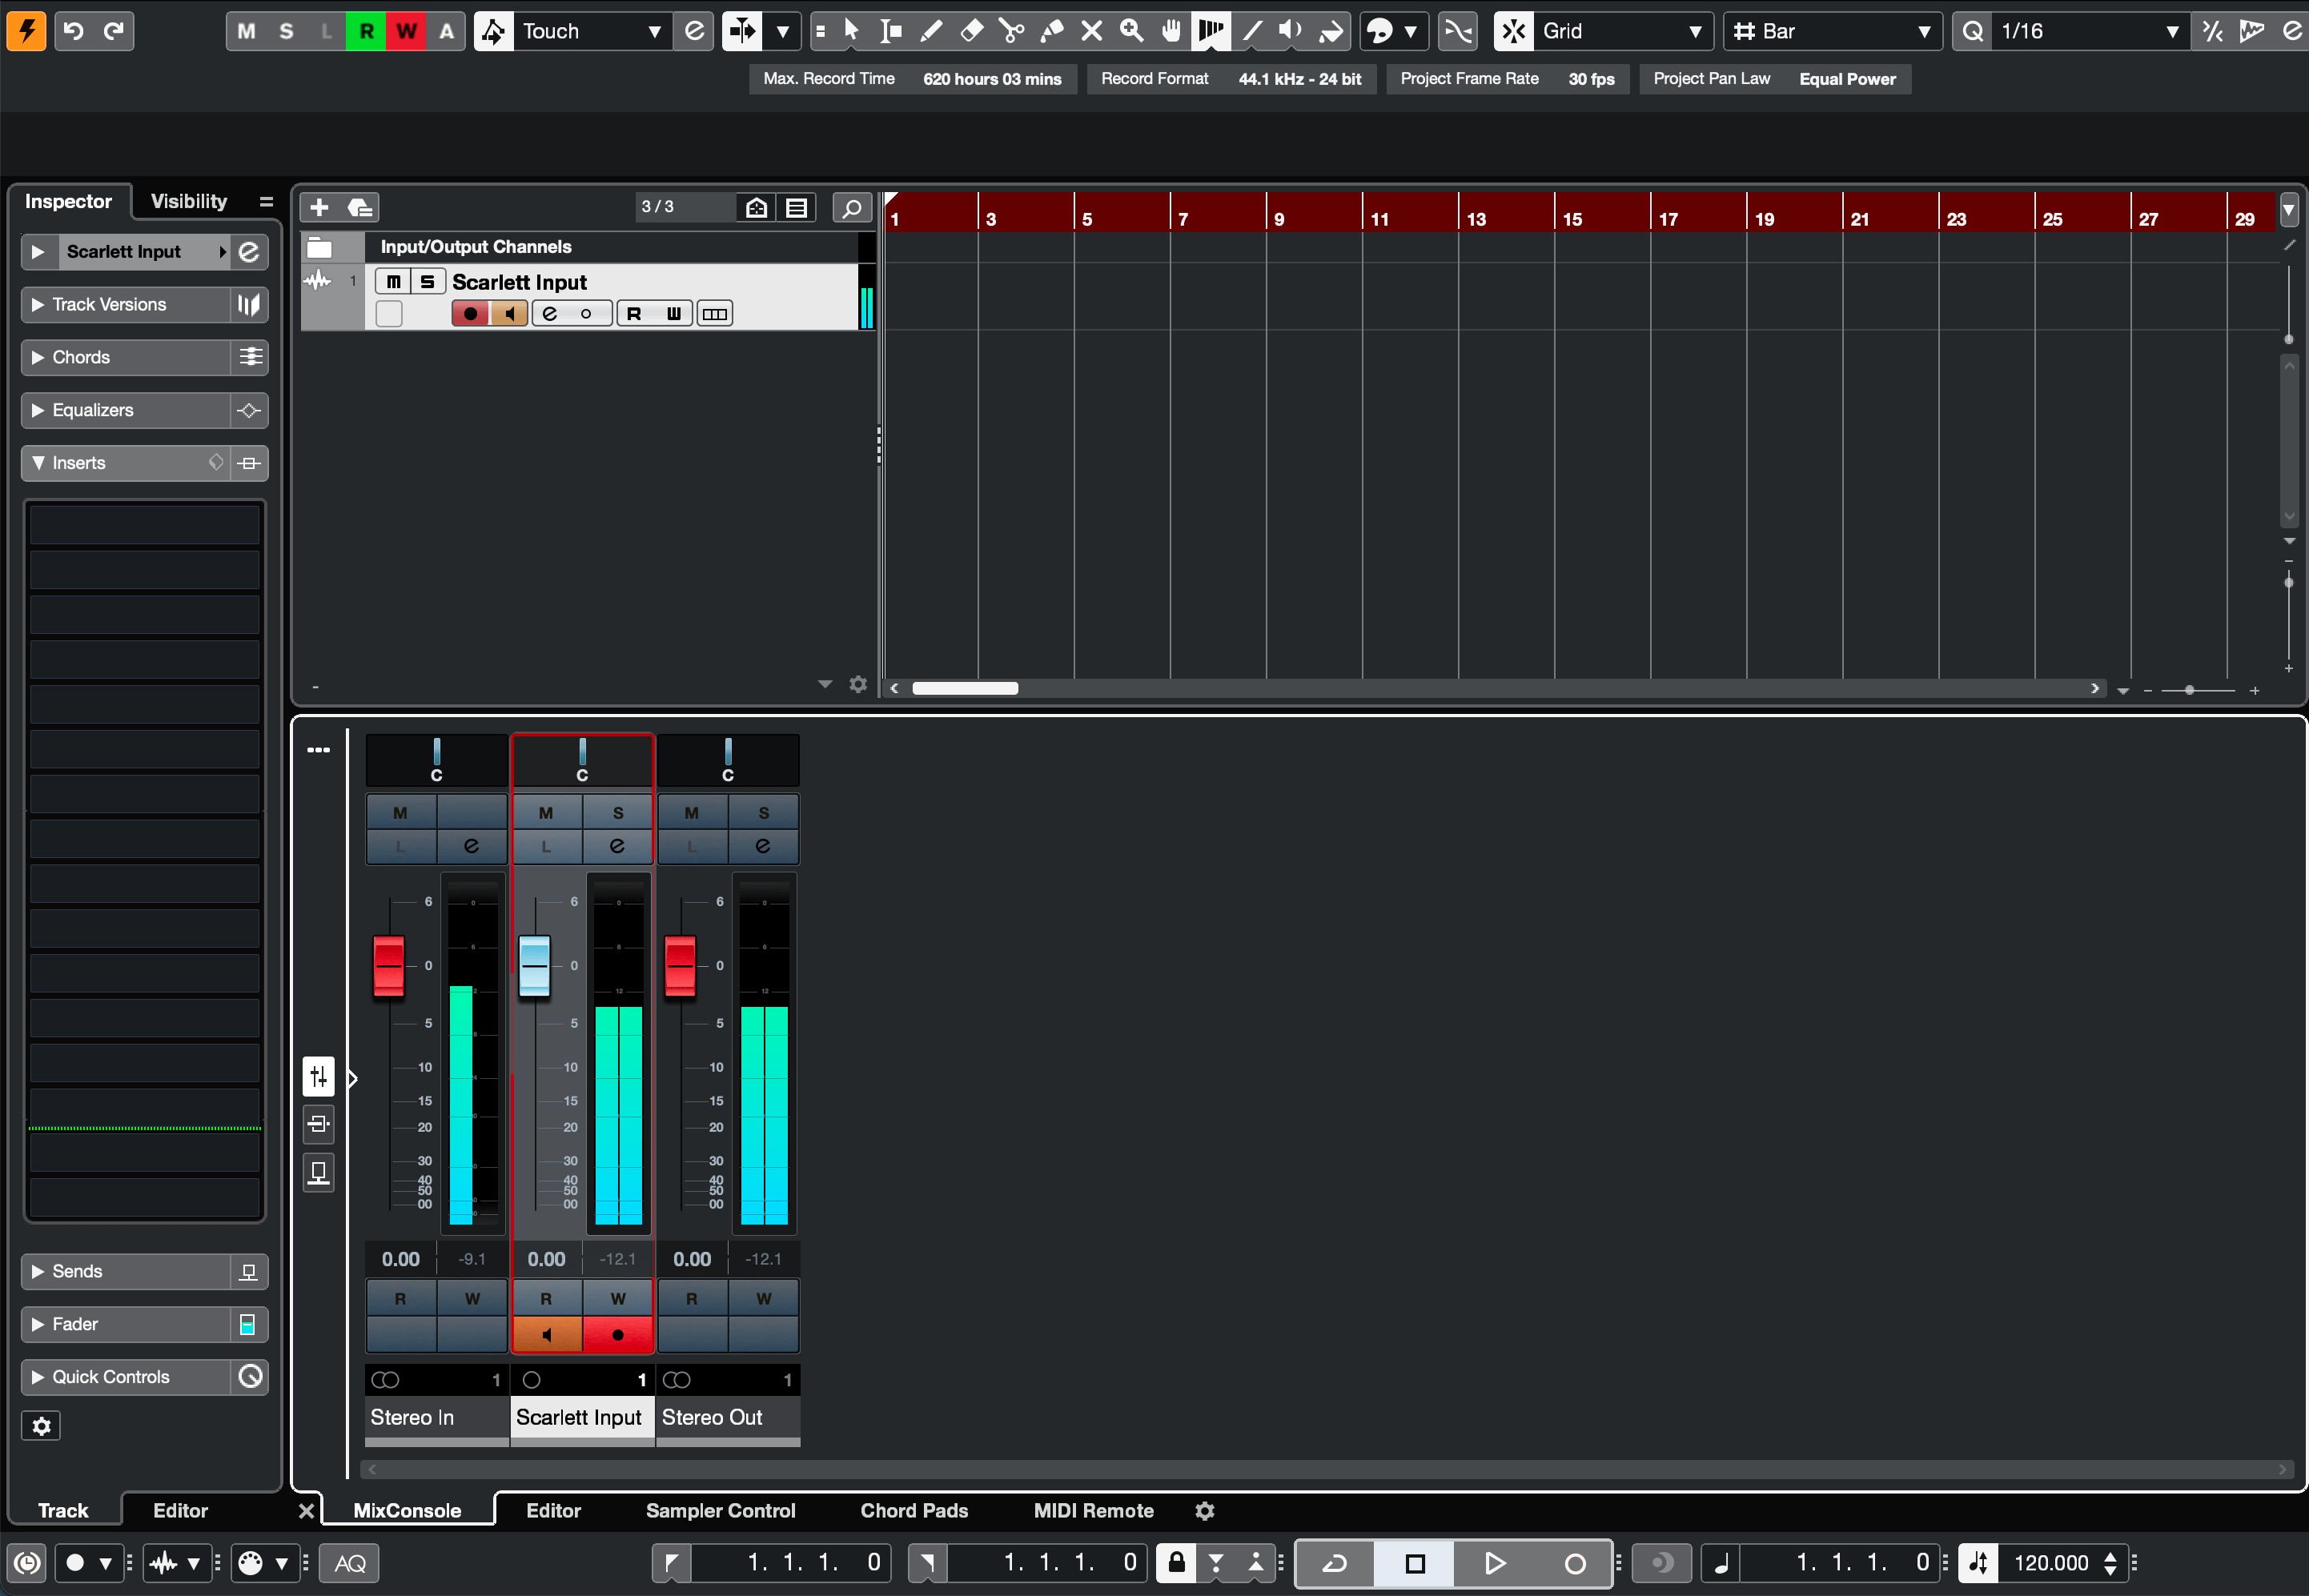2309x1596 pixels.
Task: Mute the Scarlett Input track
Action: 393,281
